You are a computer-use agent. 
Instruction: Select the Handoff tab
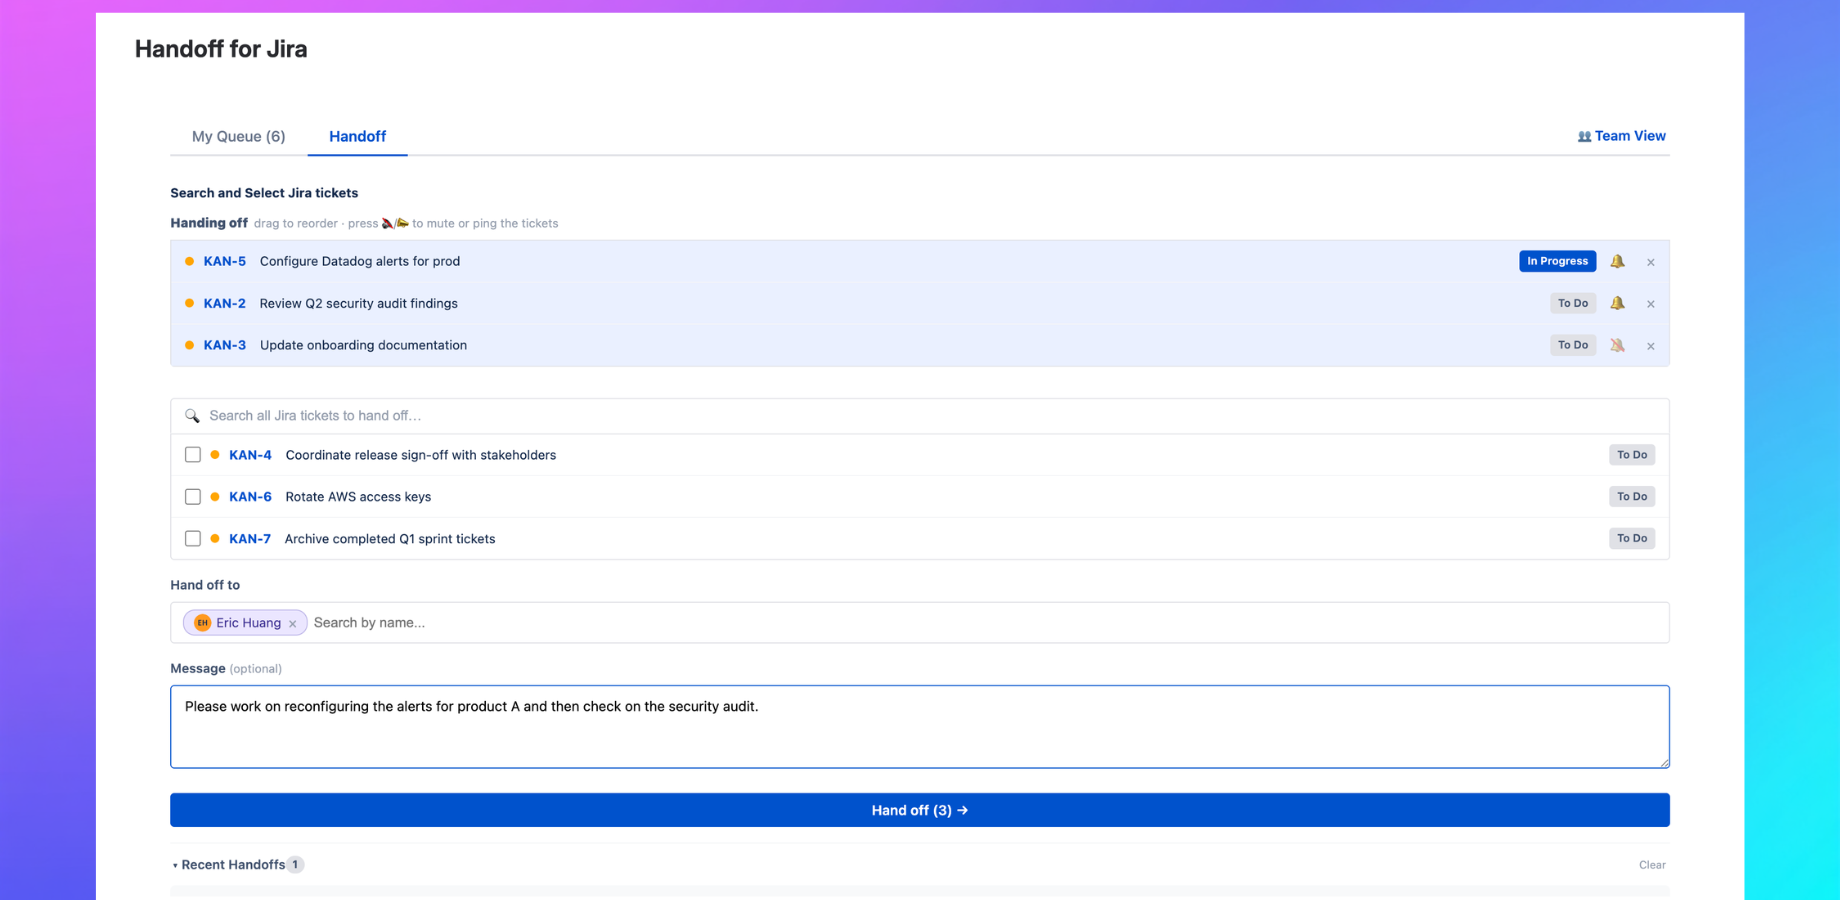357,136
